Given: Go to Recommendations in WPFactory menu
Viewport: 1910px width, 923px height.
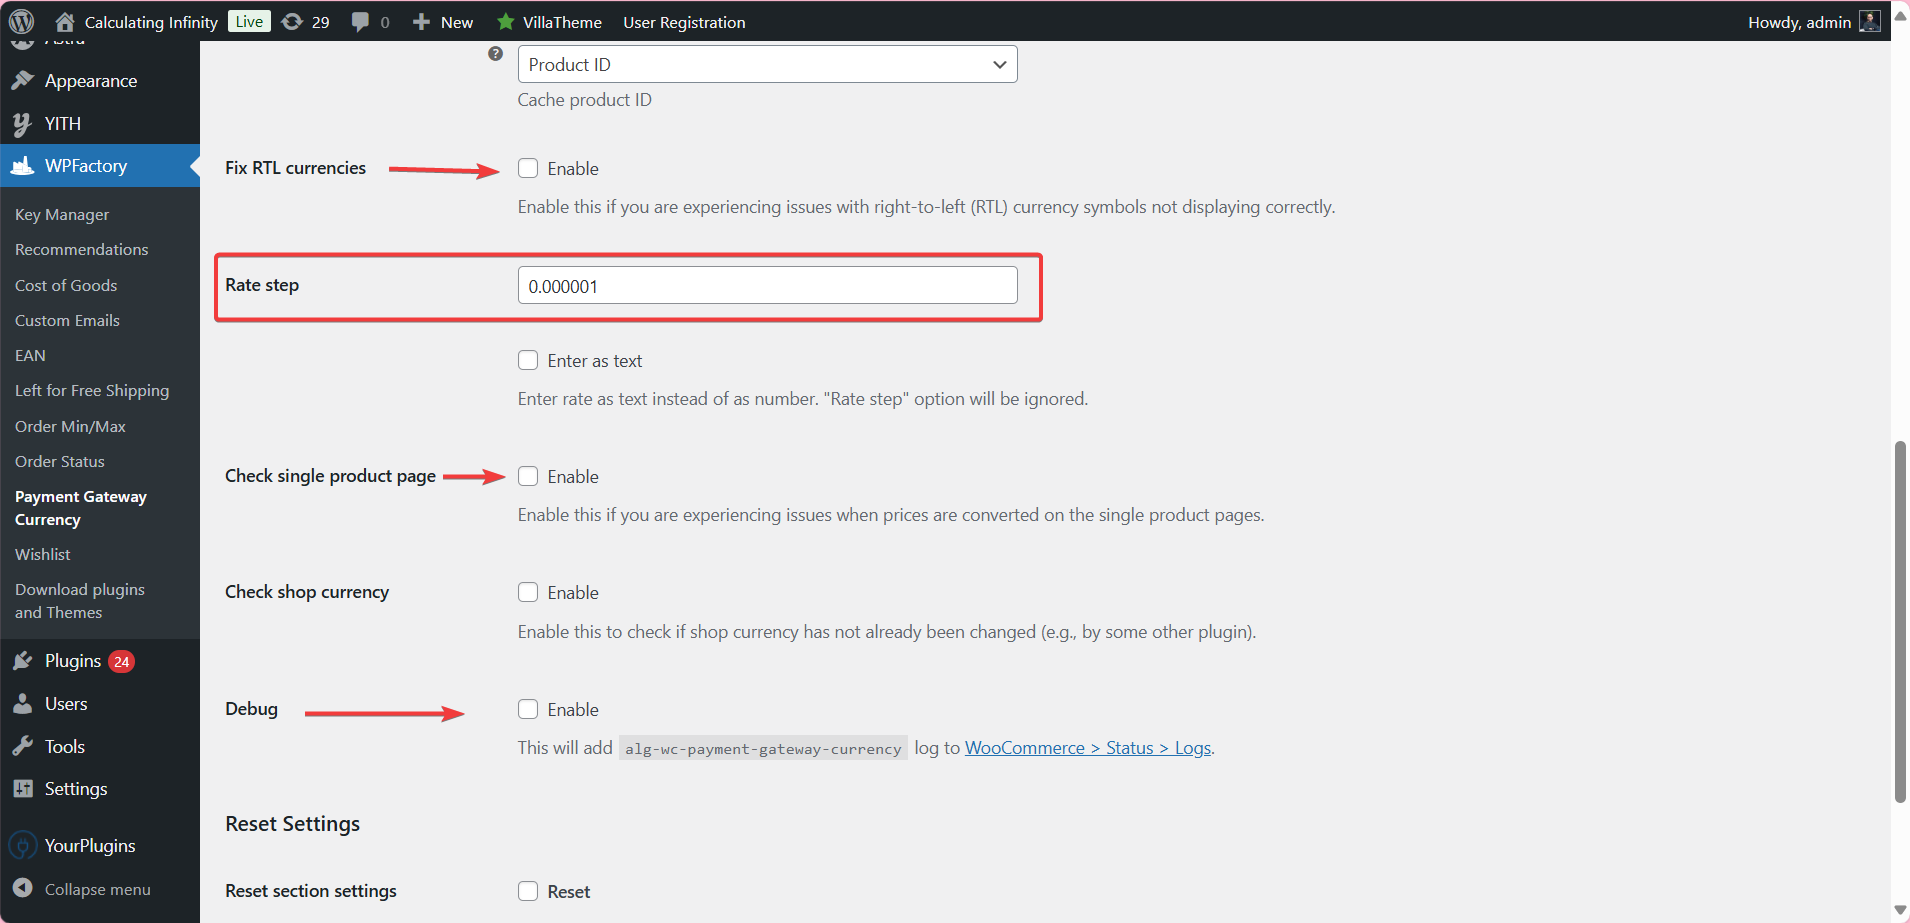Looking at the screenshot, I should tap(81, 249).
